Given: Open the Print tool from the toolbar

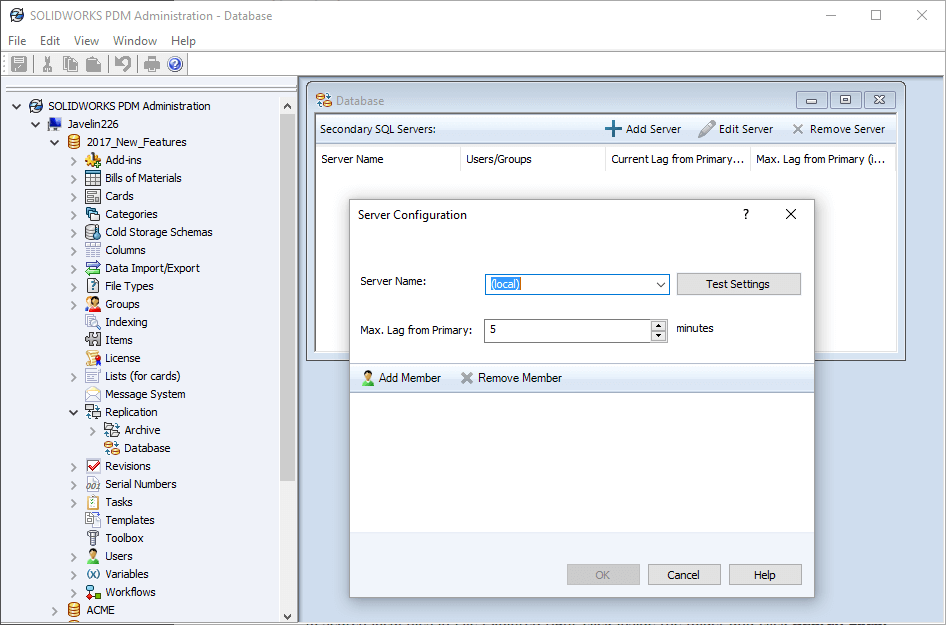Looking at the screenshot, I should [150, 62].
